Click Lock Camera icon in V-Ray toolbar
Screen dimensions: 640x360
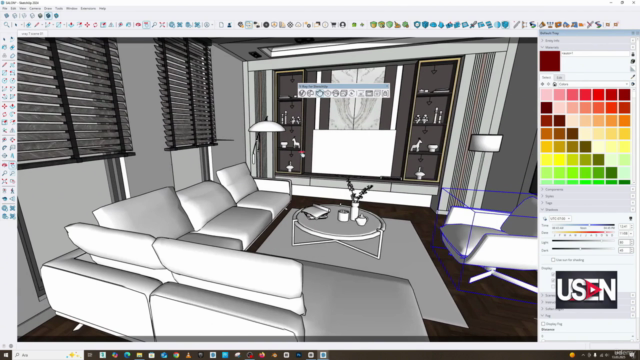[385, 93]
